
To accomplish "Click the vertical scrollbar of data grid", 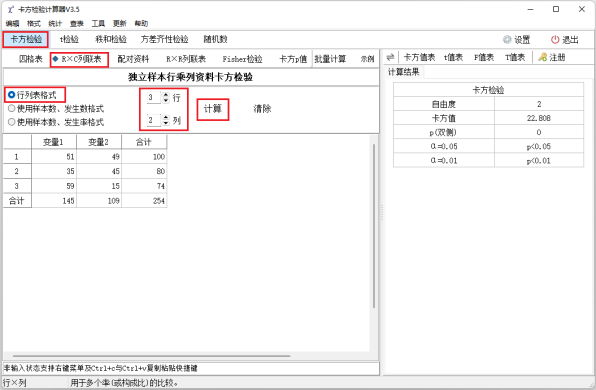I will 374,226.
